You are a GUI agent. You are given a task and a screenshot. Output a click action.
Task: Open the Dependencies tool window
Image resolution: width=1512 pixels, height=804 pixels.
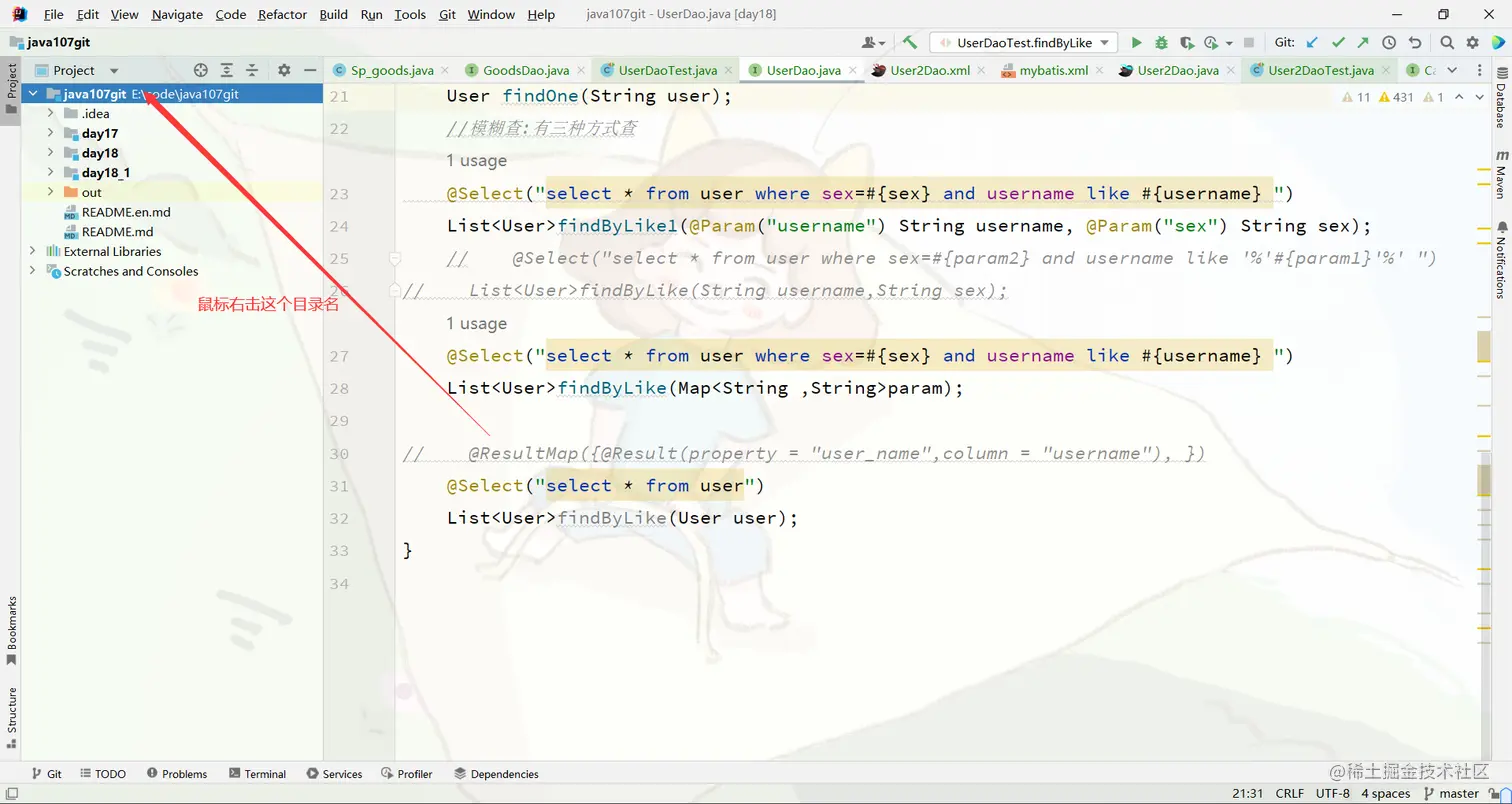[x=496, y=774]
